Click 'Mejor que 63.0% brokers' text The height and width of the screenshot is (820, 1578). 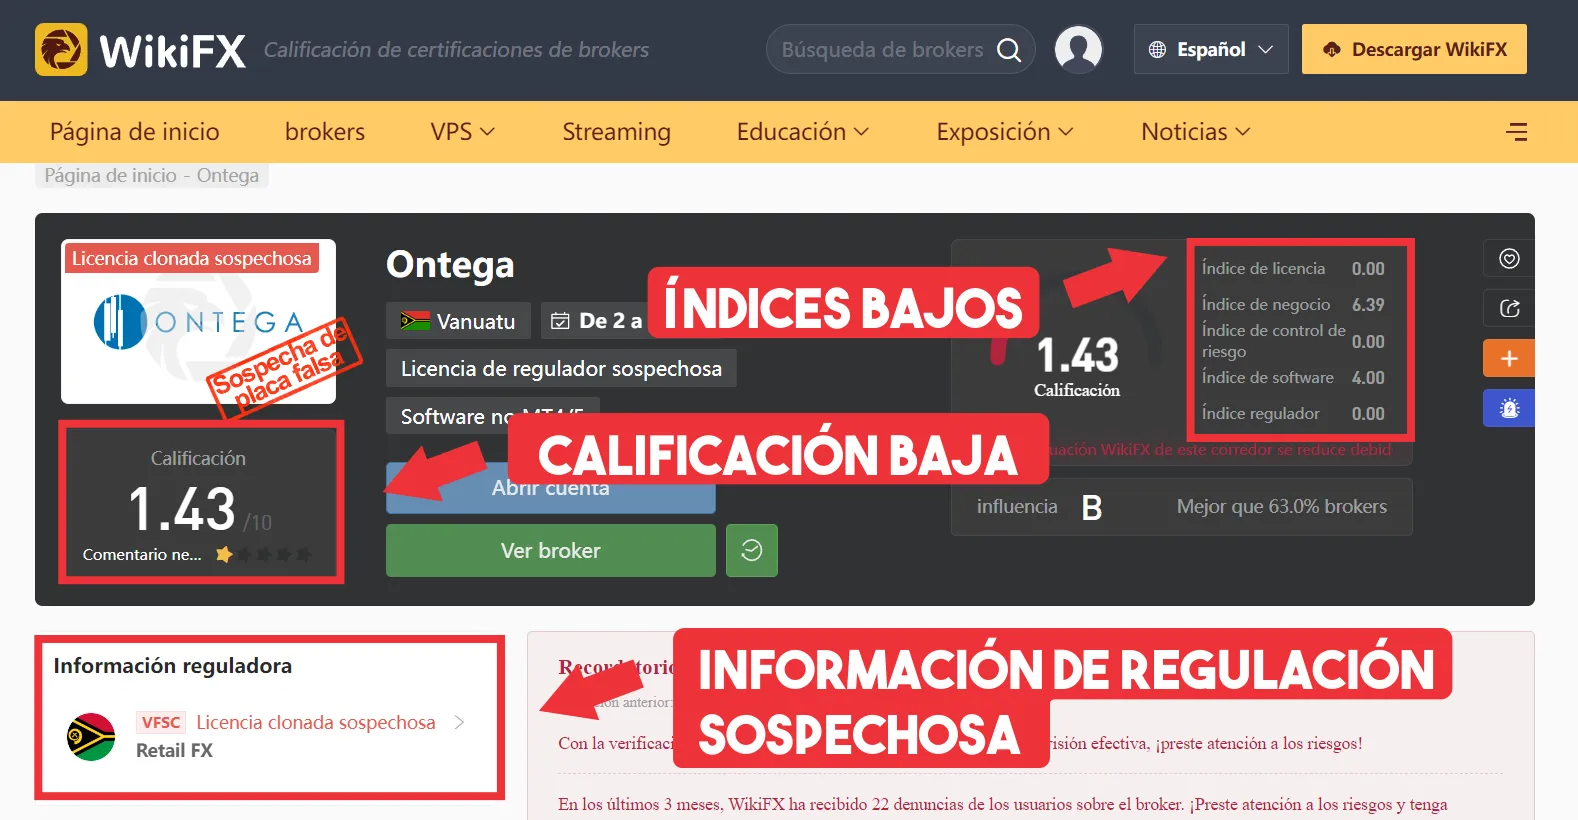coord(1282,506)
